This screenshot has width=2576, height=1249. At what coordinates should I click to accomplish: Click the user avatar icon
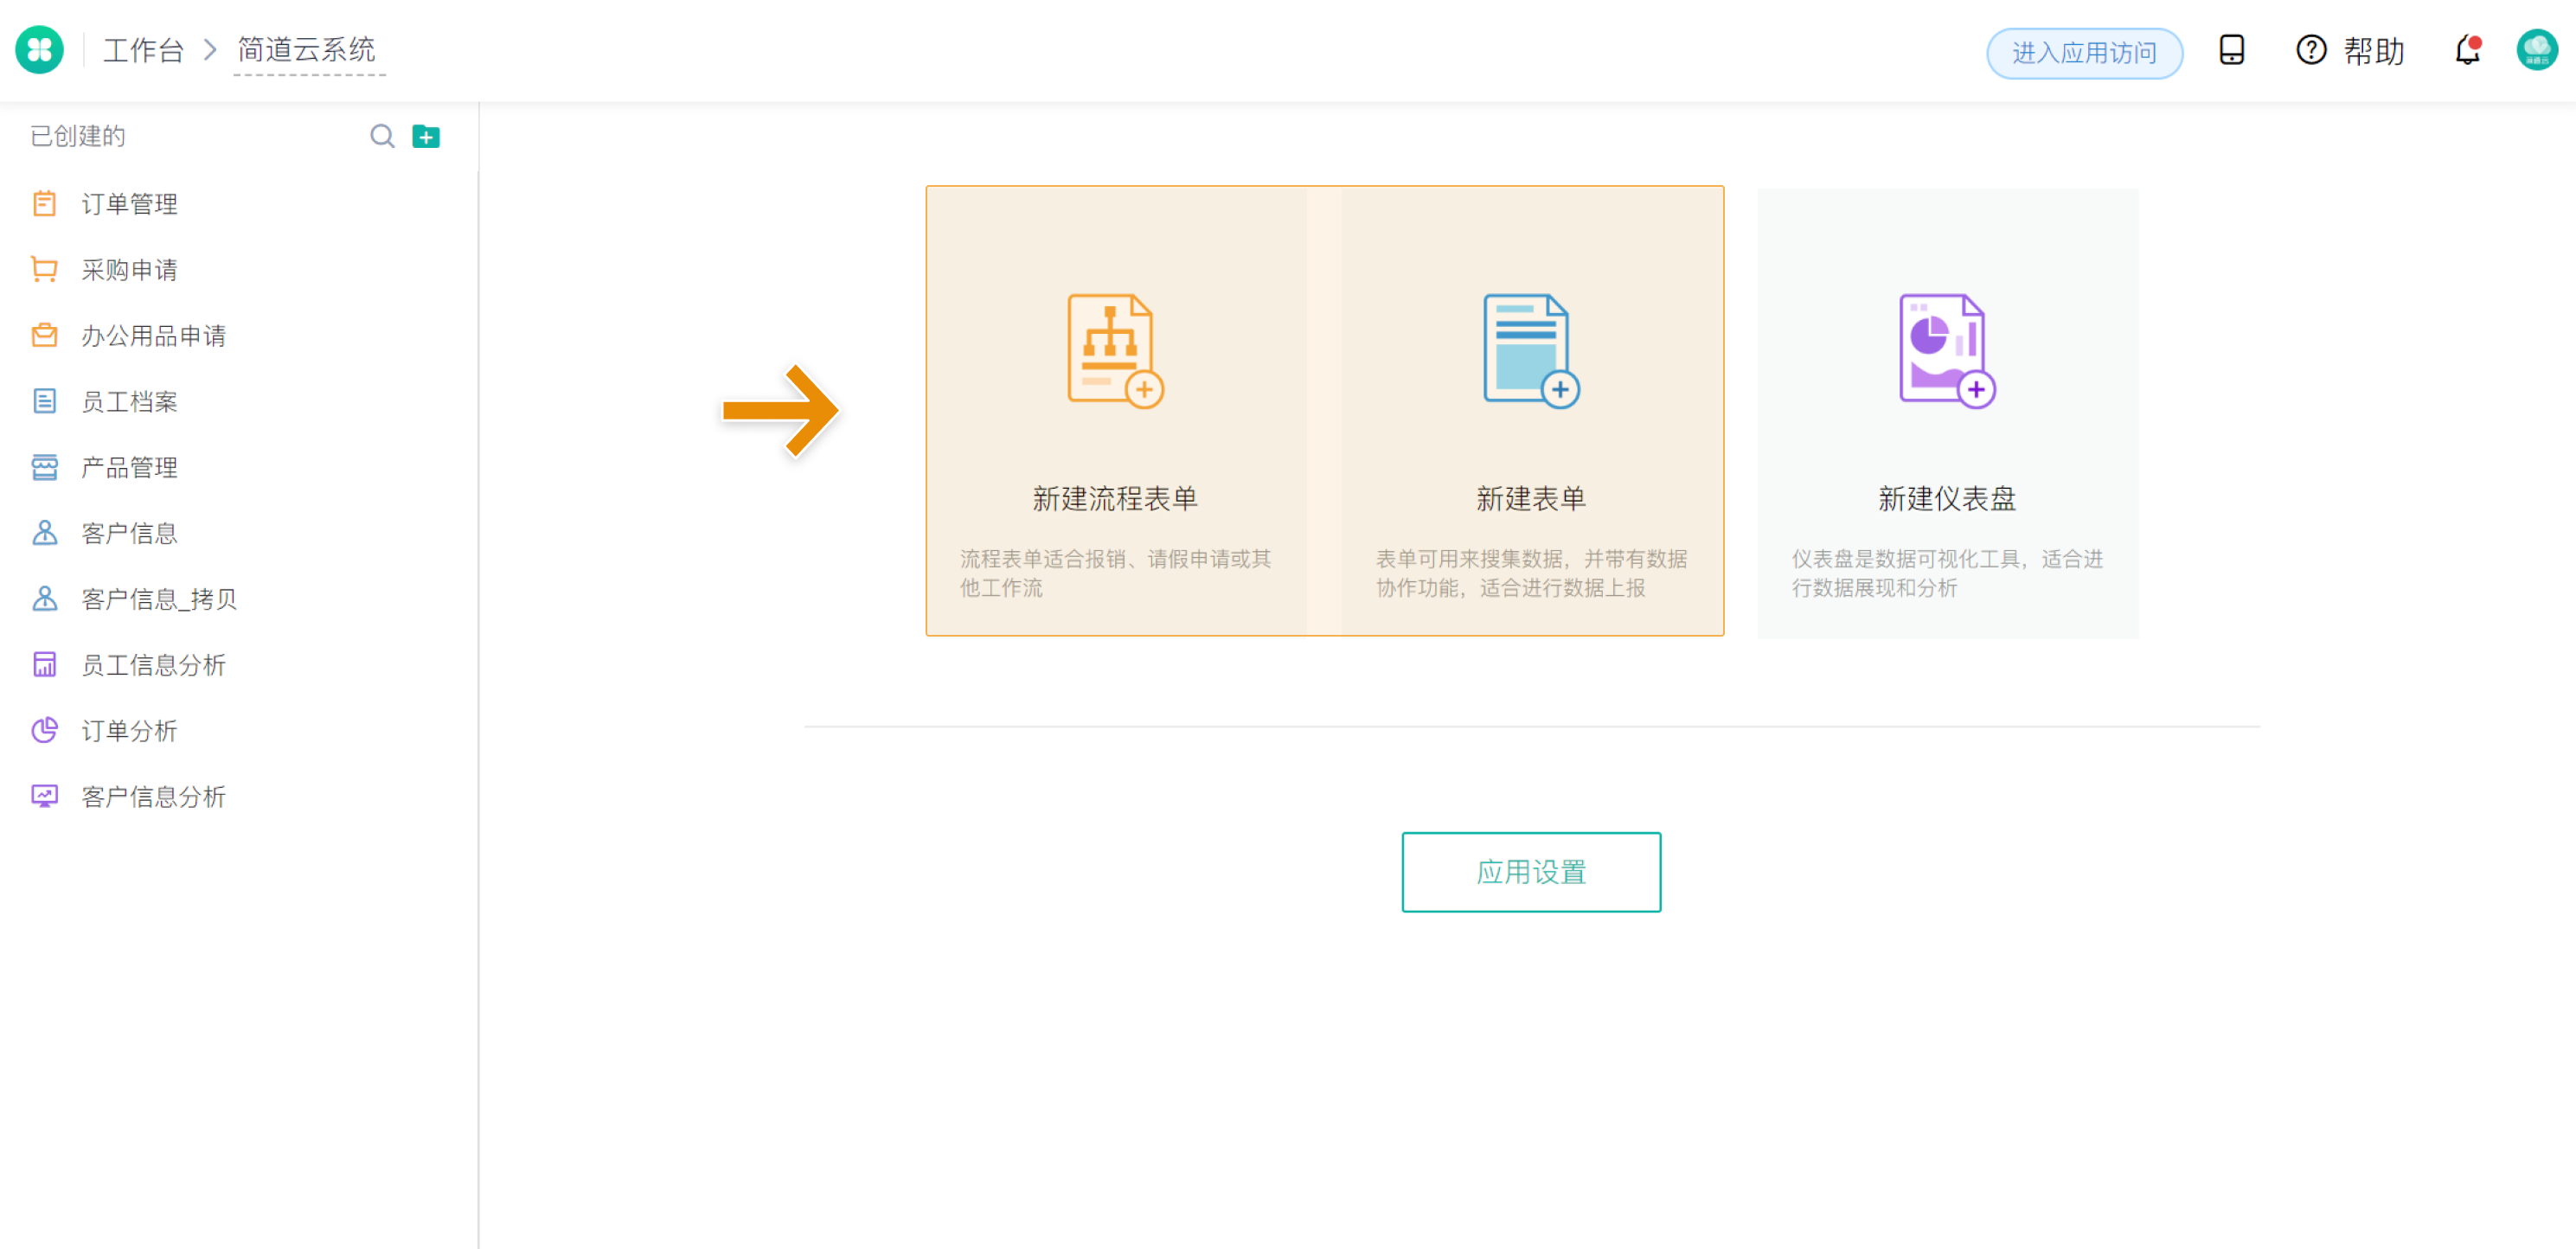pyautogui.click(x=2536, y=50)
